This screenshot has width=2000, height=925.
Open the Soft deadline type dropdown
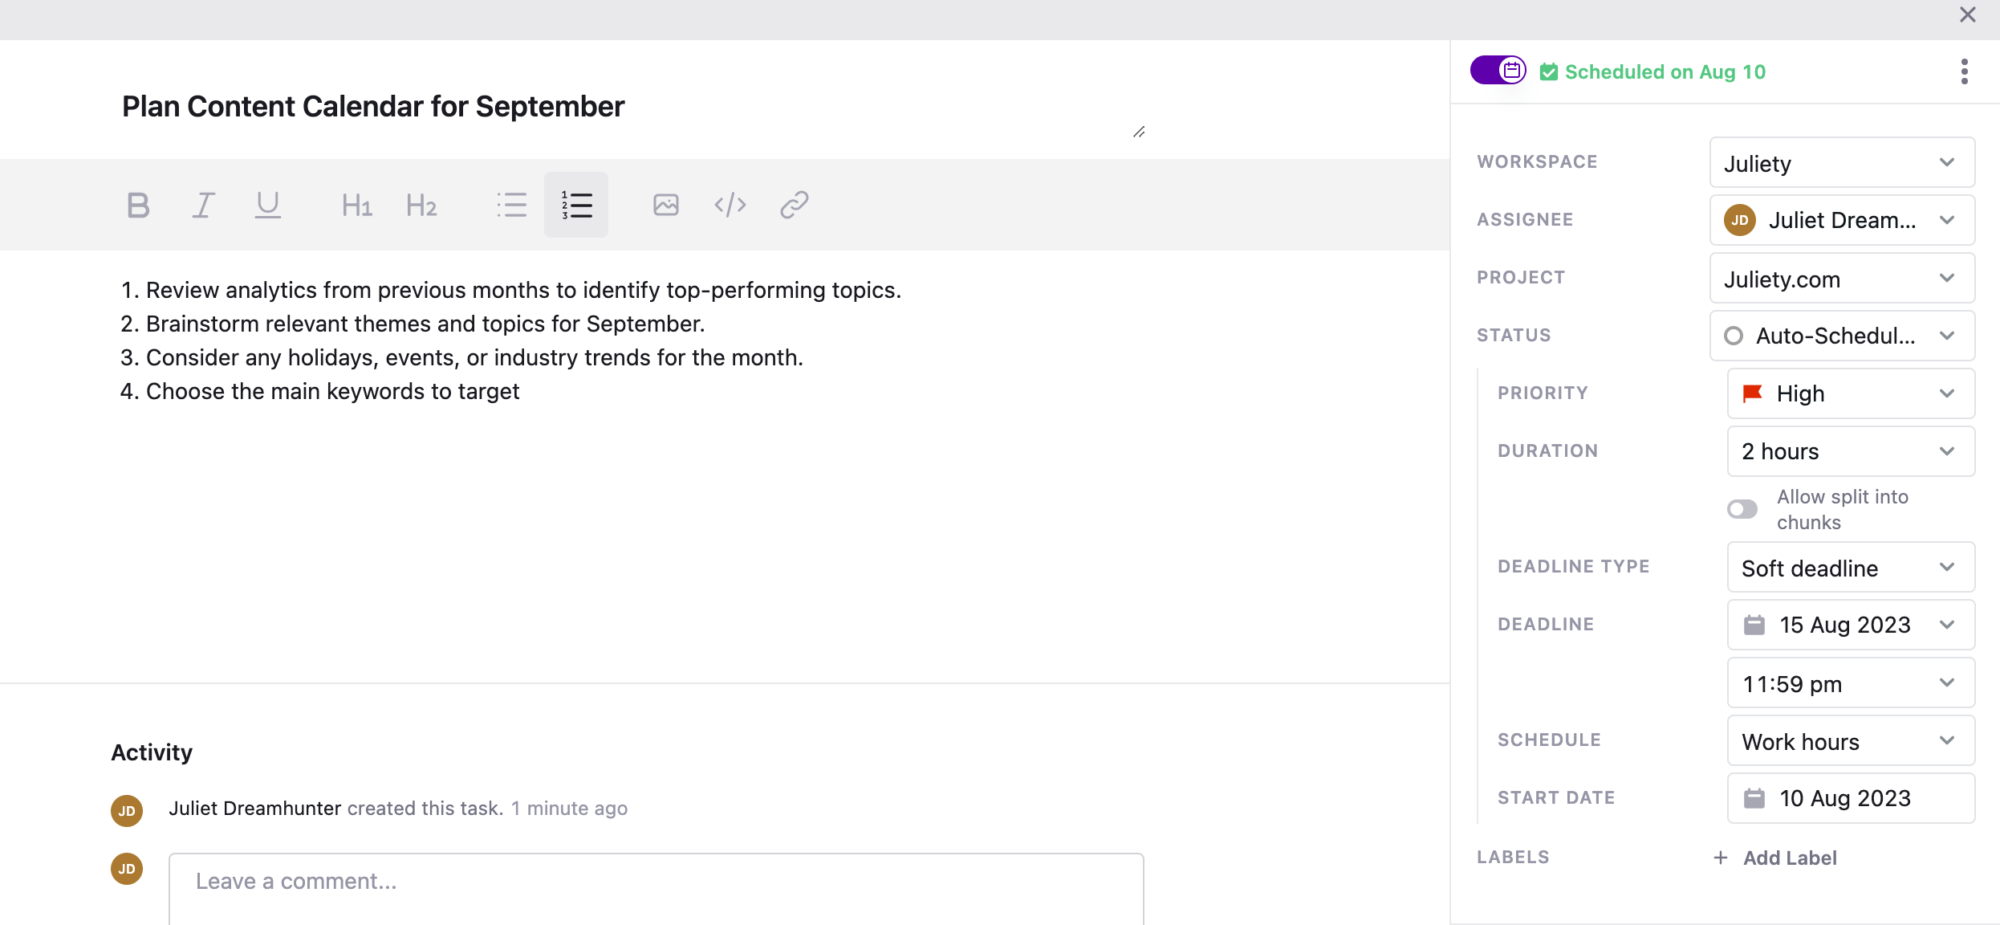point(1850,567)
